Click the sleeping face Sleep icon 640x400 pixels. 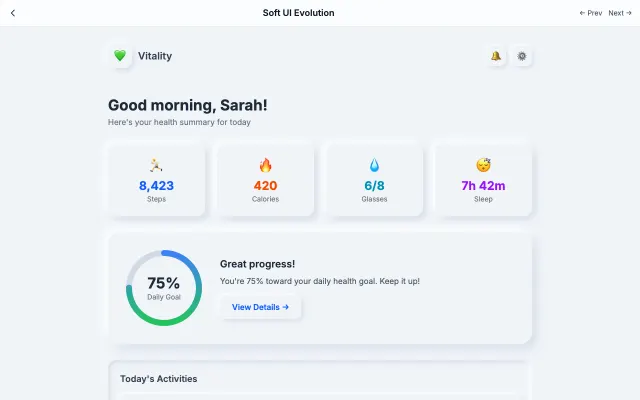point(483,165)
